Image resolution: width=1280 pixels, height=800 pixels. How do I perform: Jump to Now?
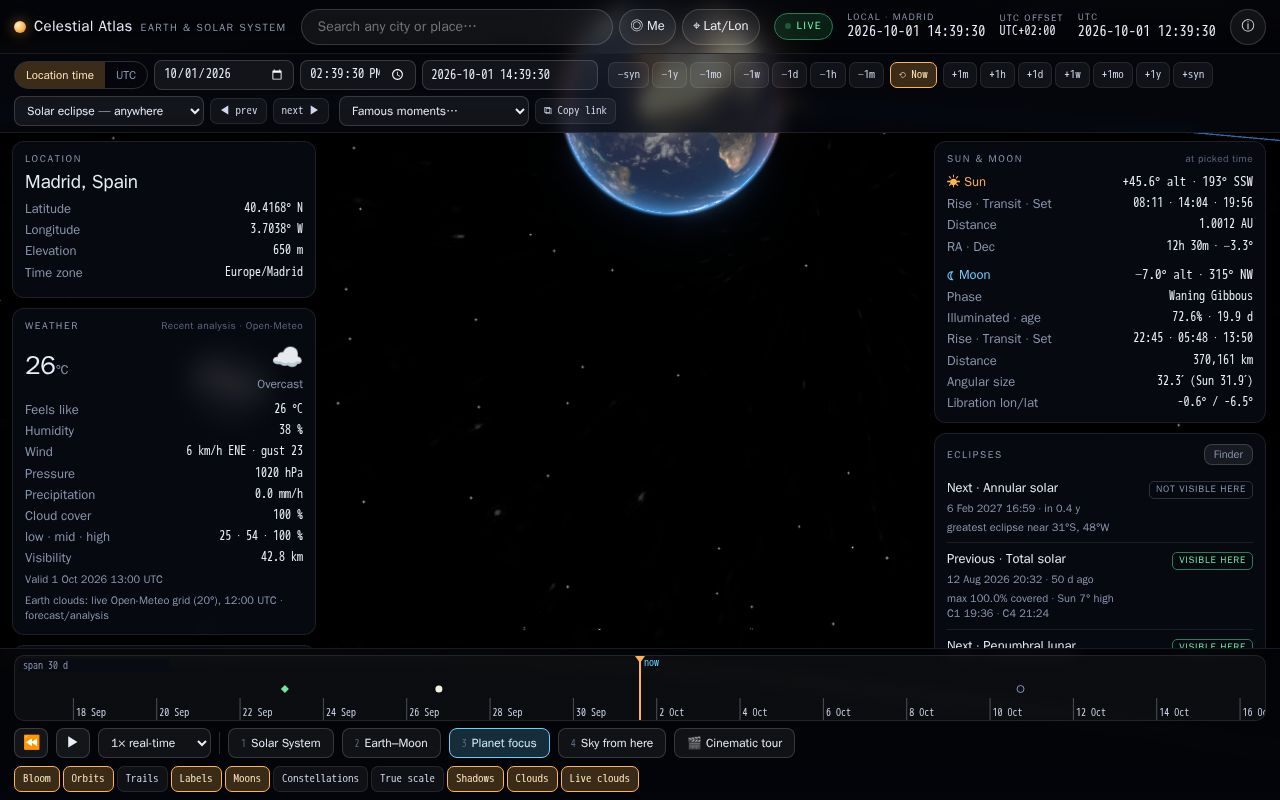(913, 75)
